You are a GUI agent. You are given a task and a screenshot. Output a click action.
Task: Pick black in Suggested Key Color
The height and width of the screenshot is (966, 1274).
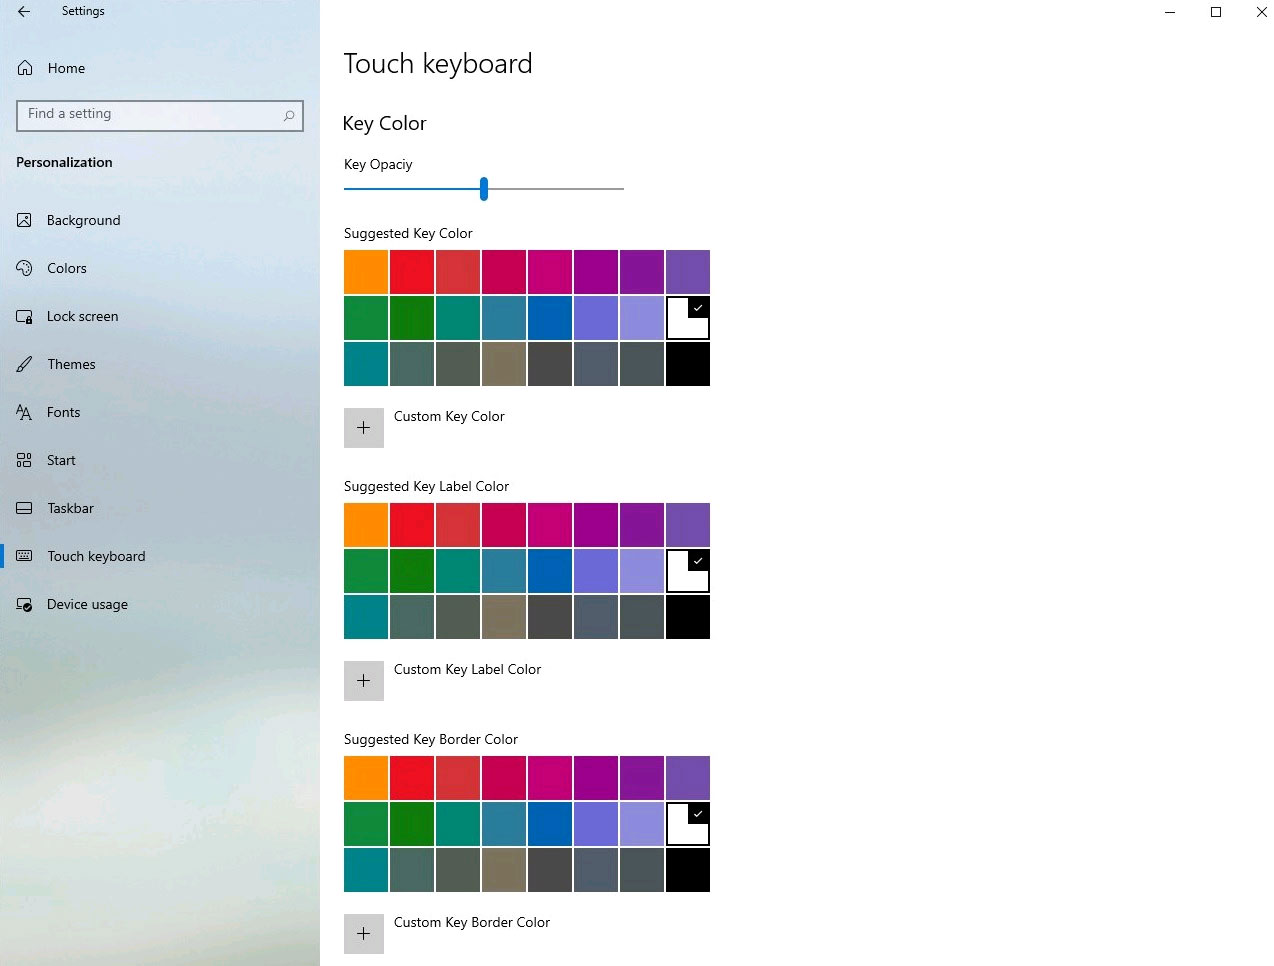[x=688, y=364]
